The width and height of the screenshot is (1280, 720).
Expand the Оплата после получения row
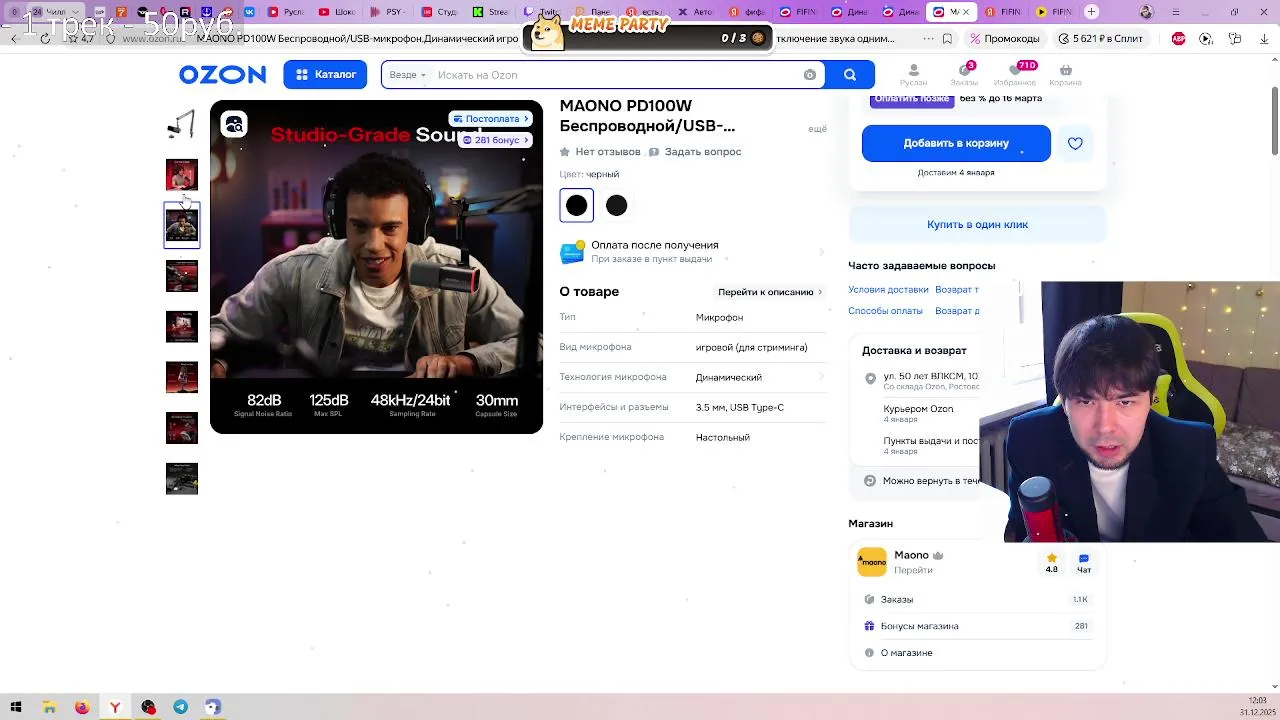coord(693,251)
